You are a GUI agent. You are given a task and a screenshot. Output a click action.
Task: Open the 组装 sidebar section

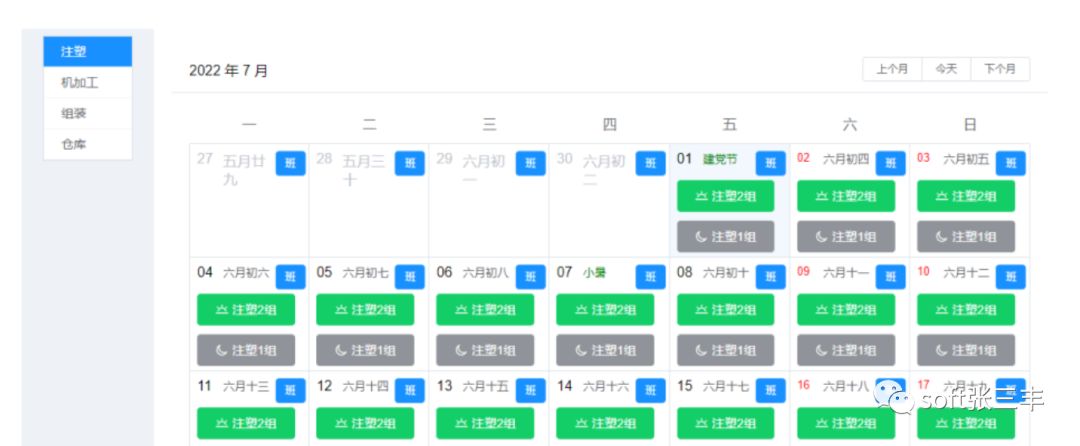click(x=88, y=114)
